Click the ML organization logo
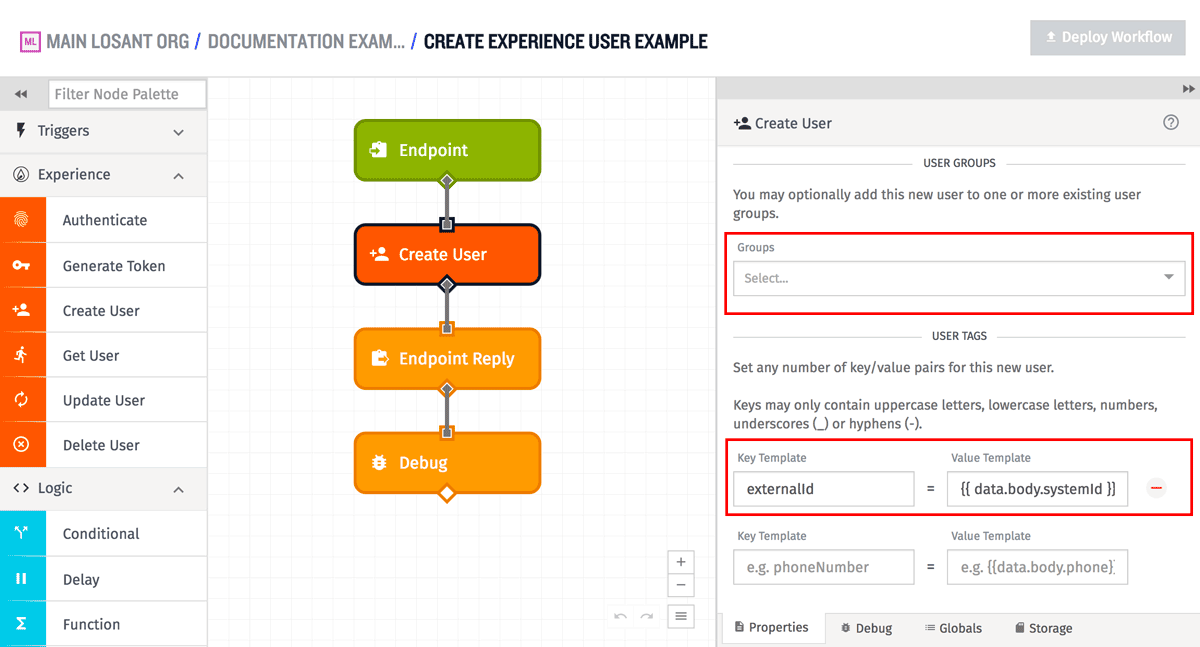The image size is (1200, 647). (30, 42)
